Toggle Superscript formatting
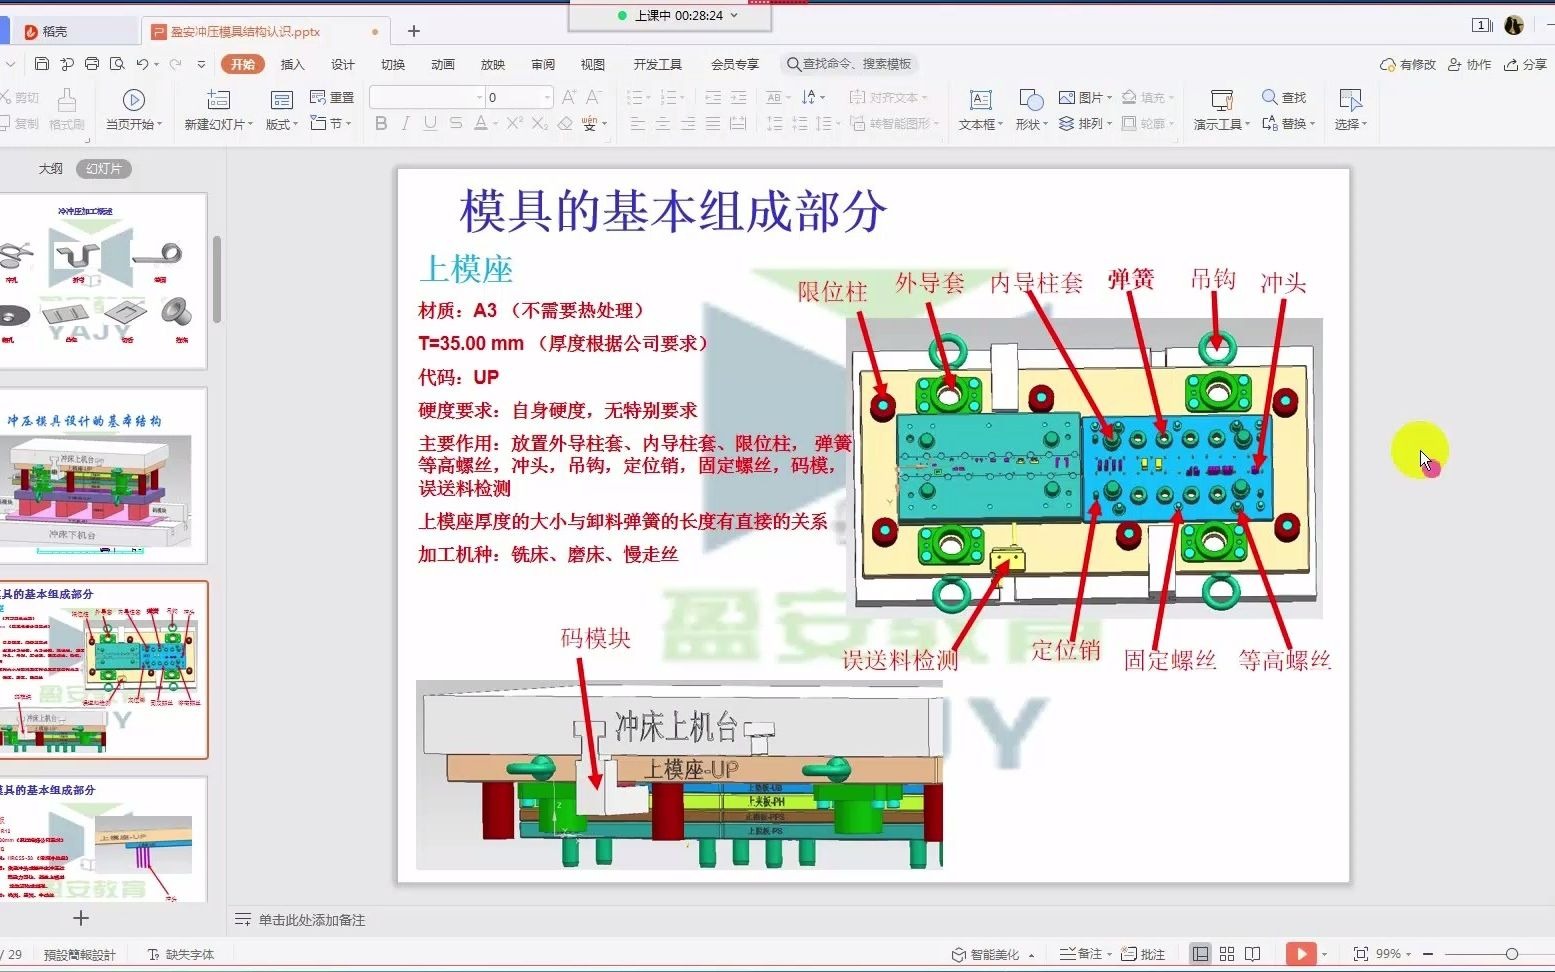Viewport: 1555px width, 972px height. [514, 123]
